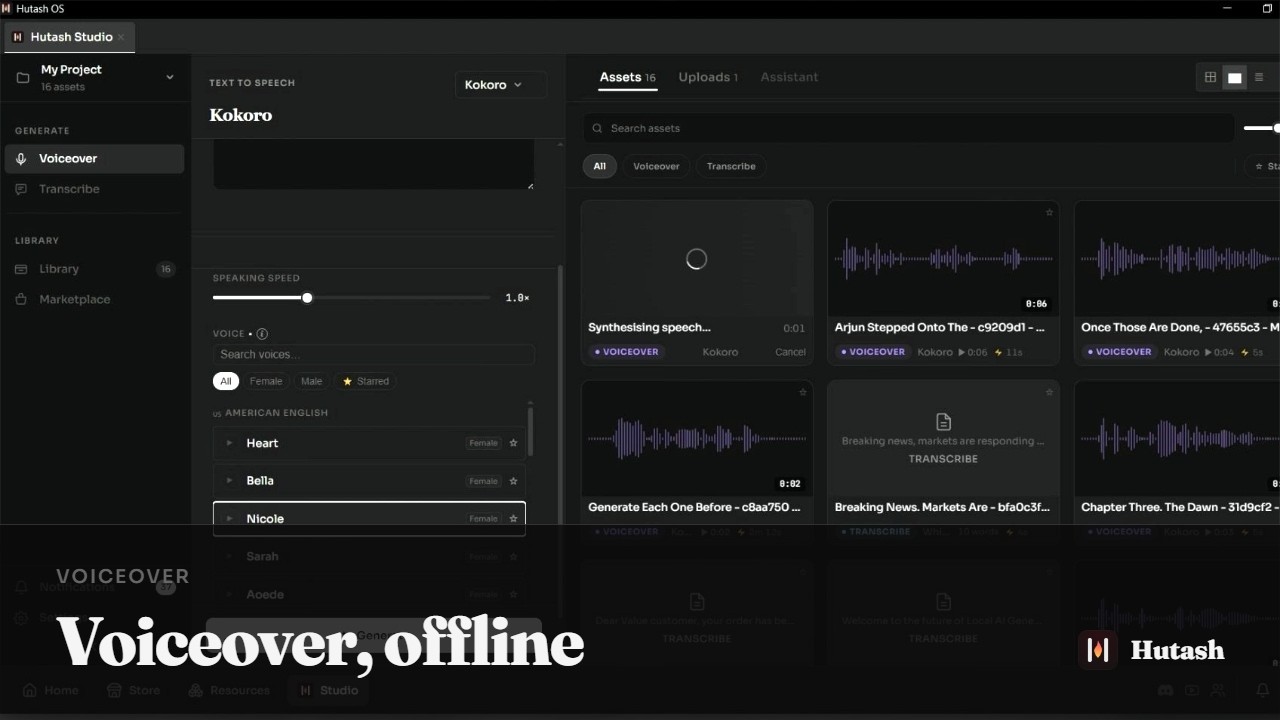Click the Hutash OS logo in title bar
This screenshot has width=1280, height=720.
pos(7,8)
